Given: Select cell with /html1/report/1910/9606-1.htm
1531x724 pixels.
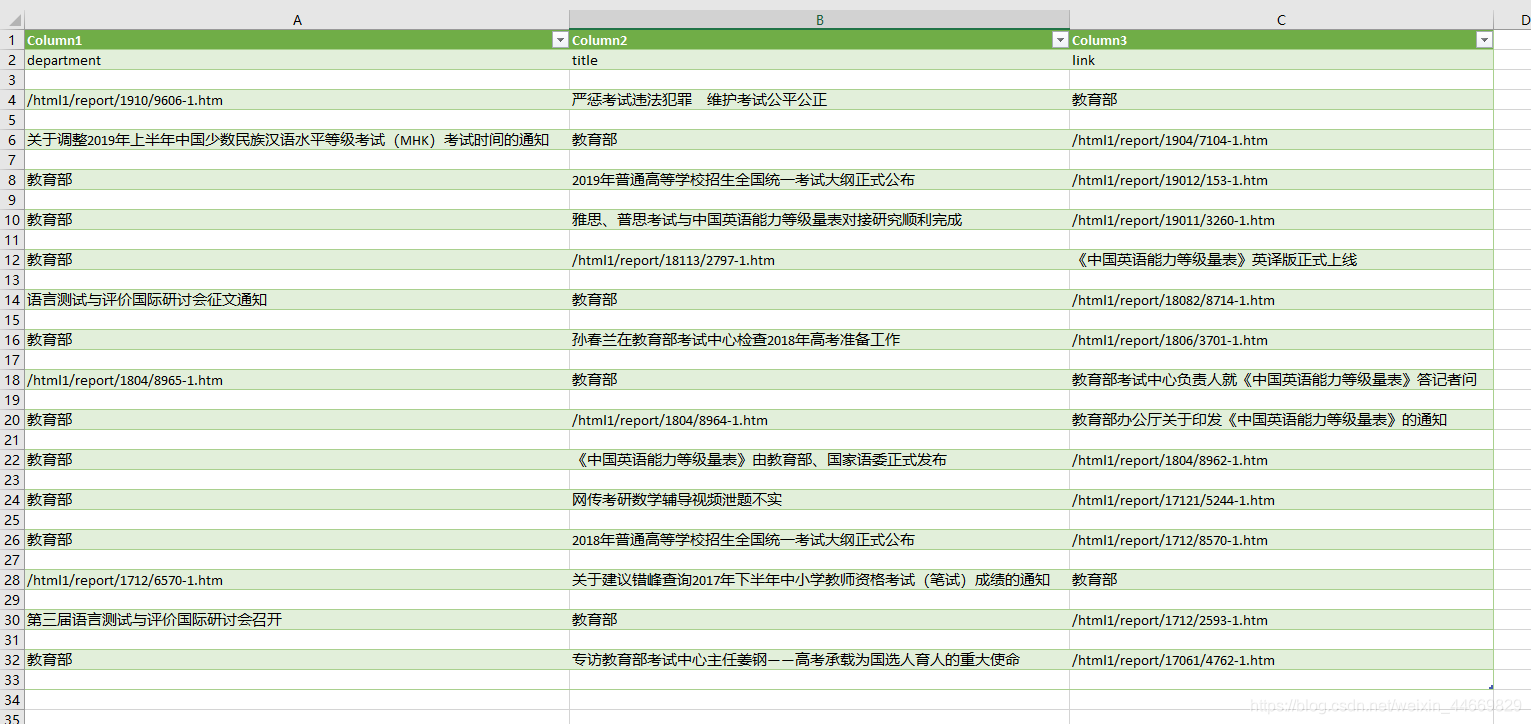Looking at the screenshot, I should click(x=297, y=100).
